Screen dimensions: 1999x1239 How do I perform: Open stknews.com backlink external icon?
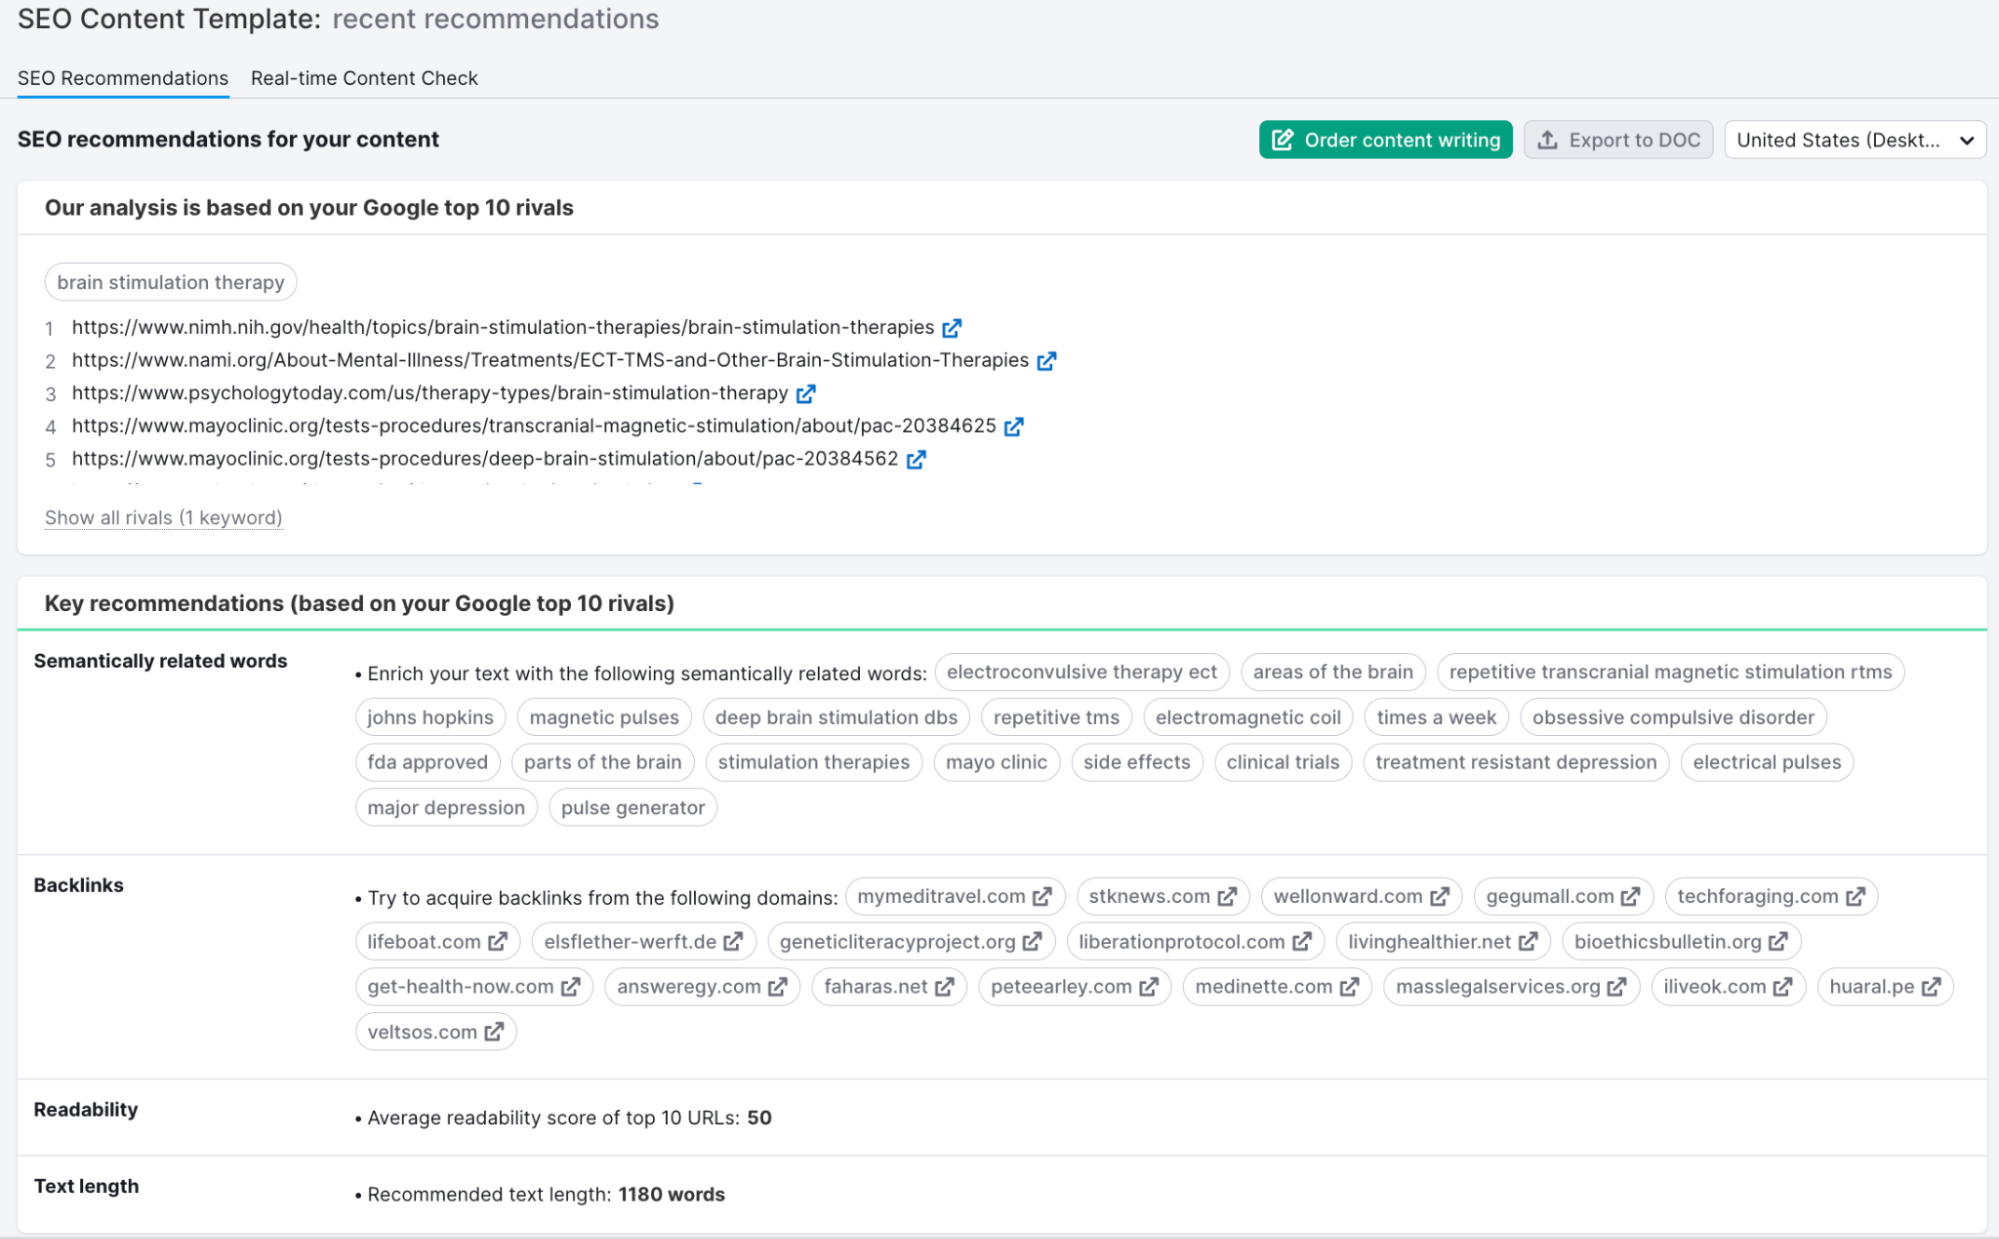tap(1225, 896)
